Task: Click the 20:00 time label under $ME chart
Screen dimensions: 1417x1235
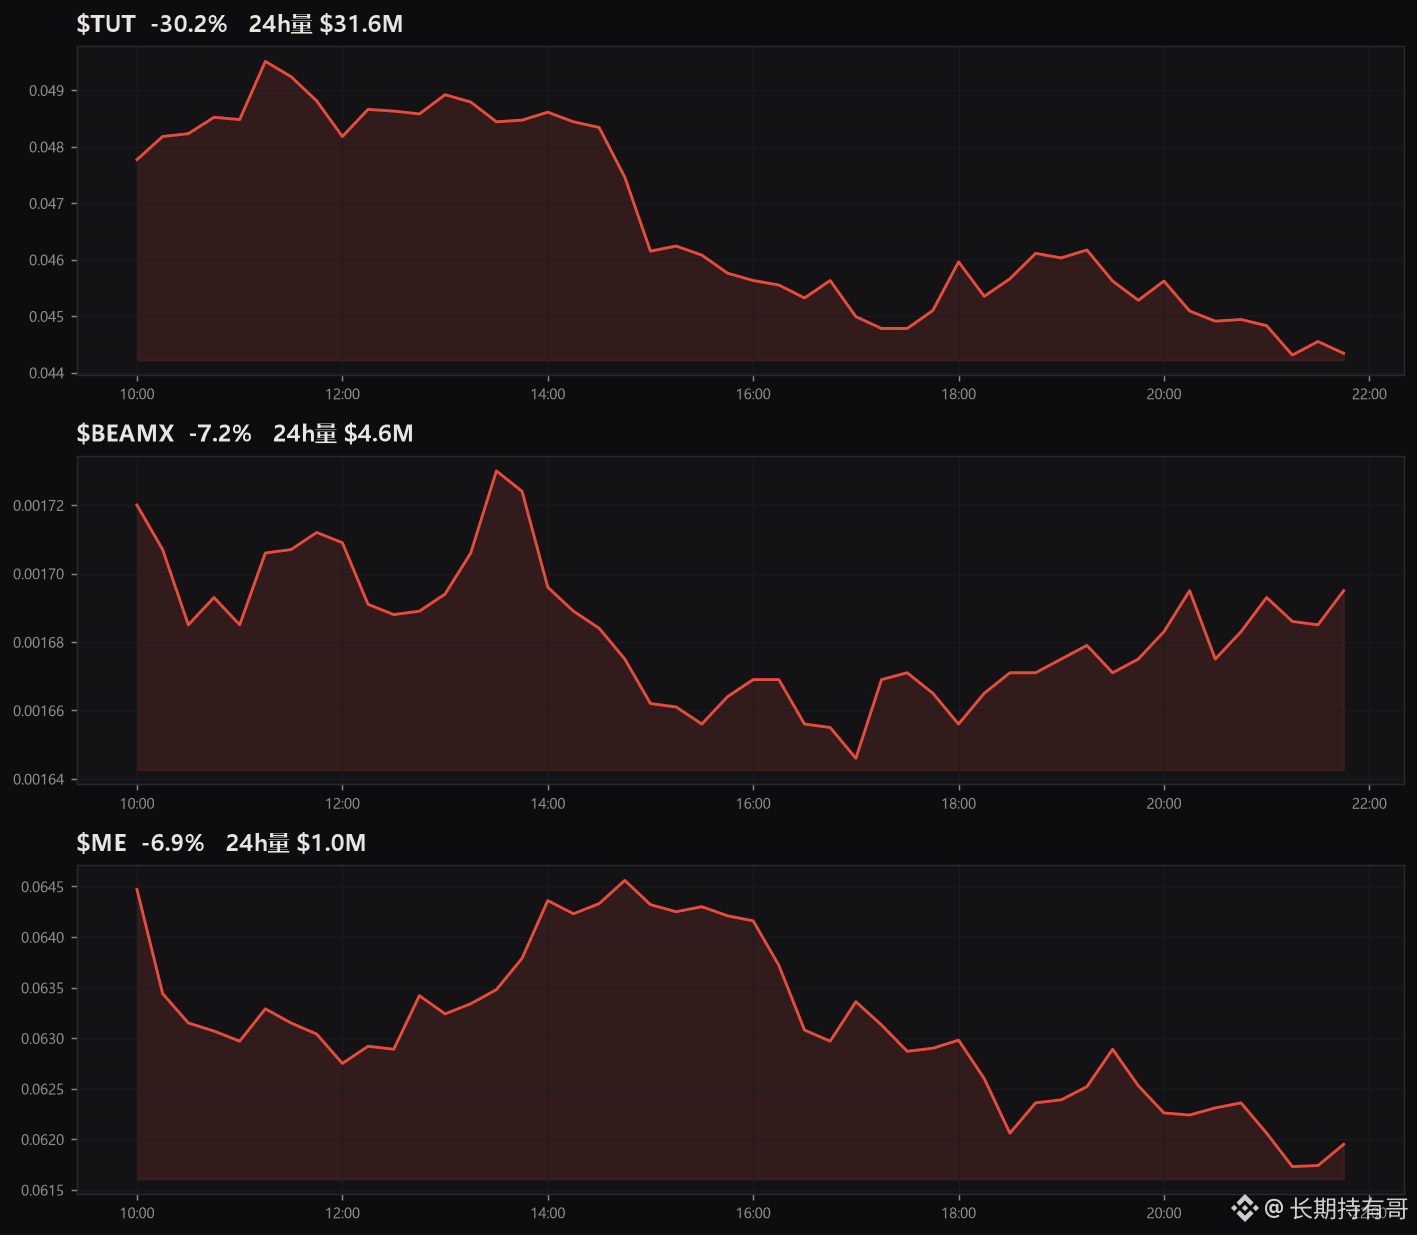Action: 1164,1213
